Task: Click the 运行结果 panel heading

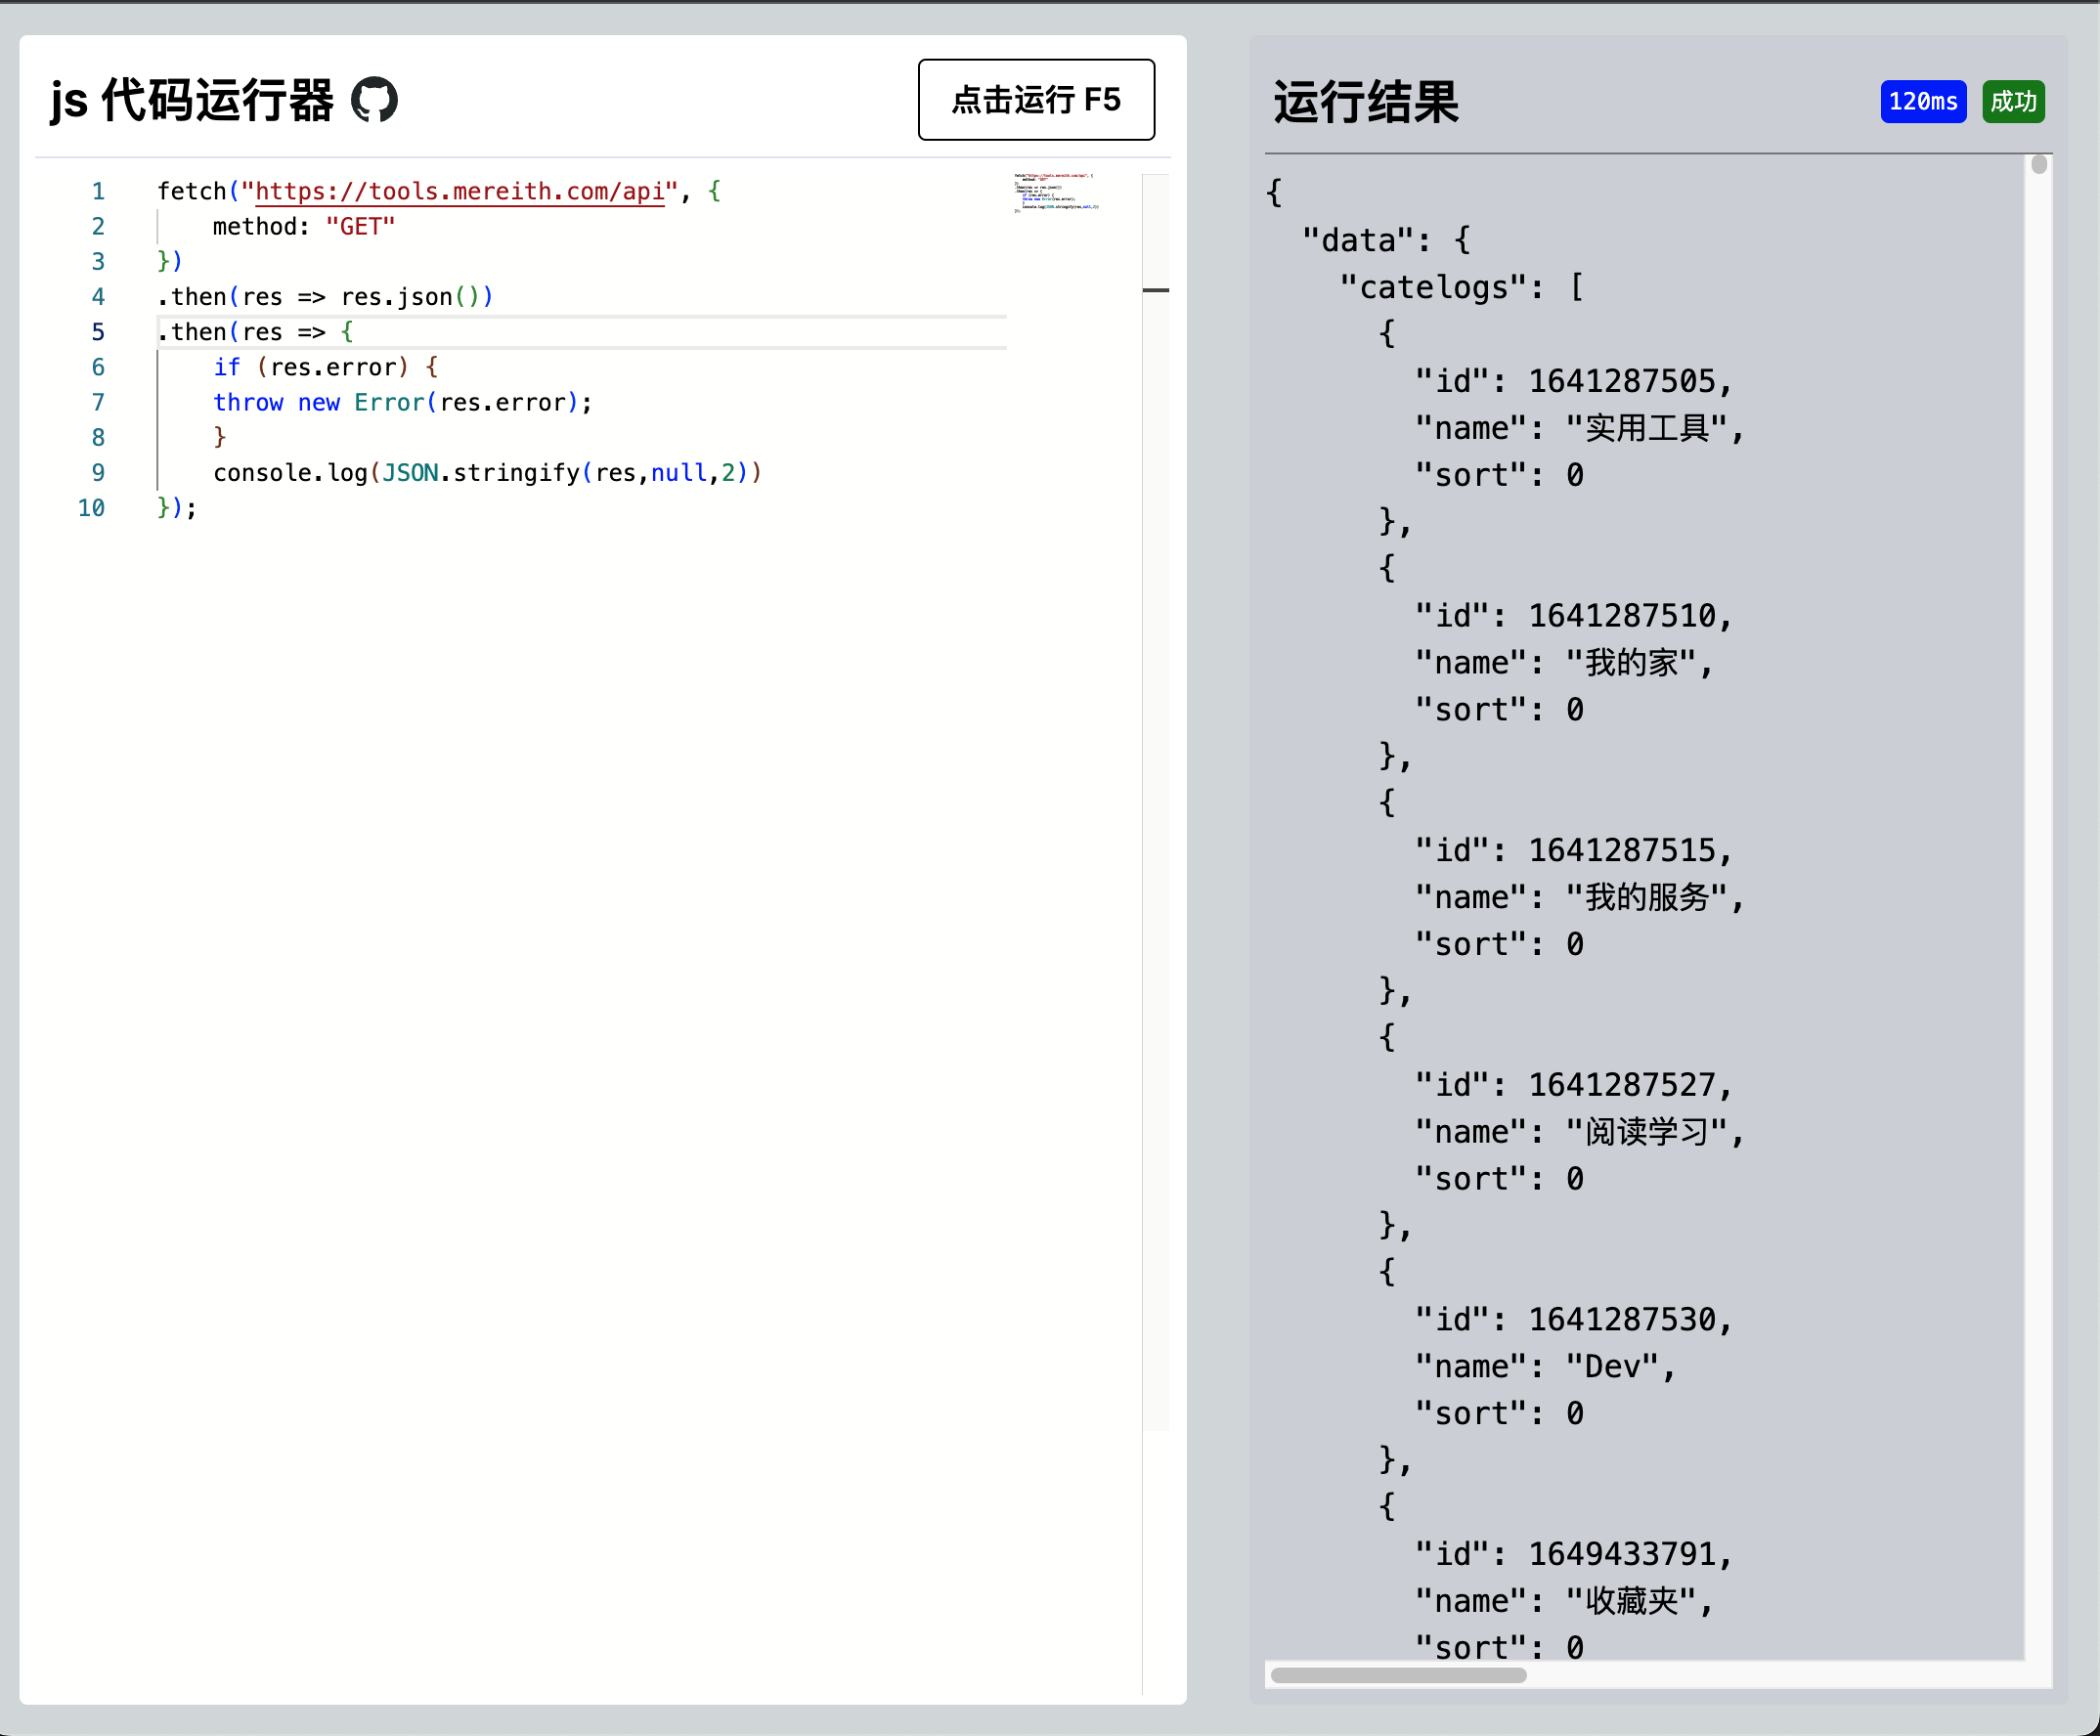Action: point(1365,102)
